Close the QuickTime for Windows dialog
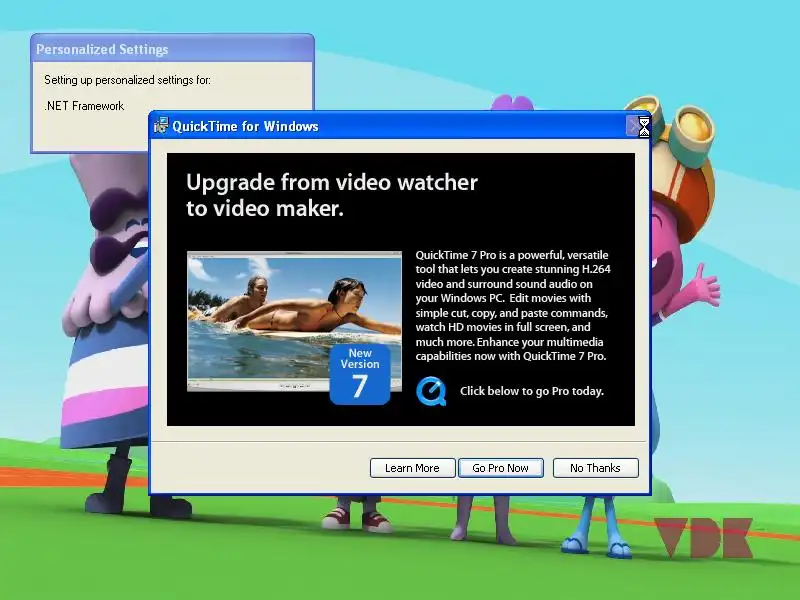This screenshot has width=800, height=600. [635, 127]
